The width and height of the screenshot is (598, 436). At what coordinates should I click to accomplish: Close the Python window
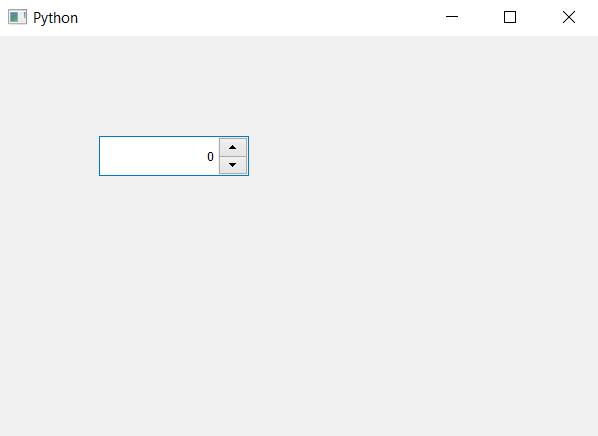(569, 17)
